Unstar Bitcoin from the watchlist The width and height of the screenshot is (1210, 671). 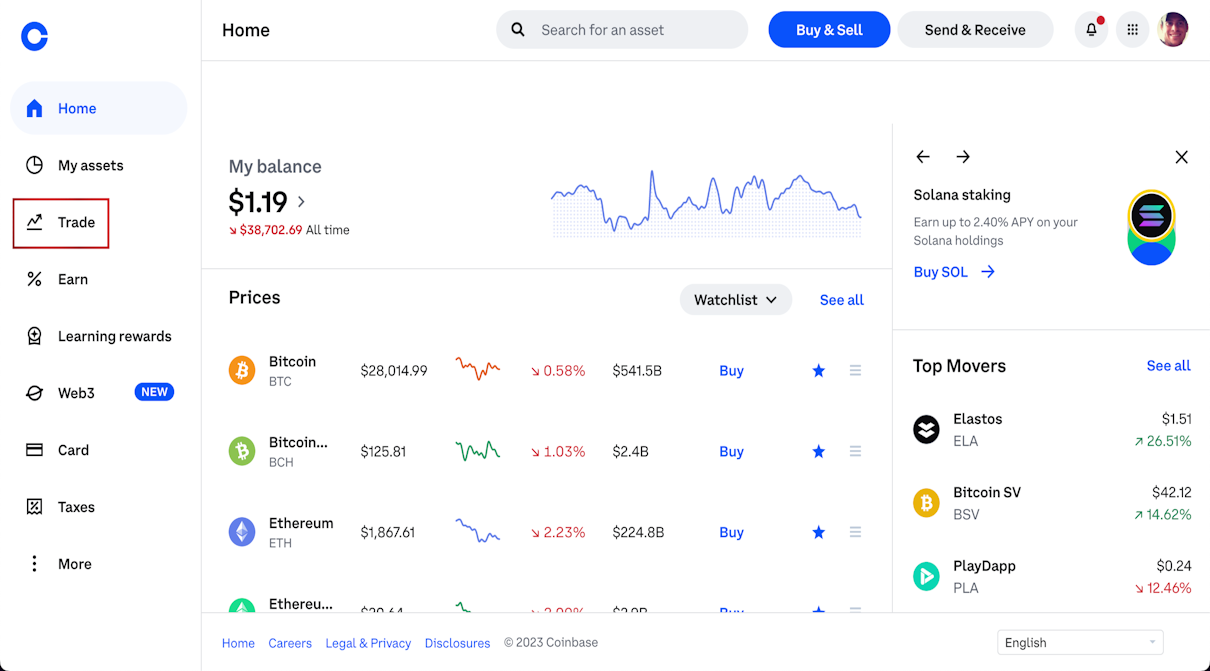[819, 371]
